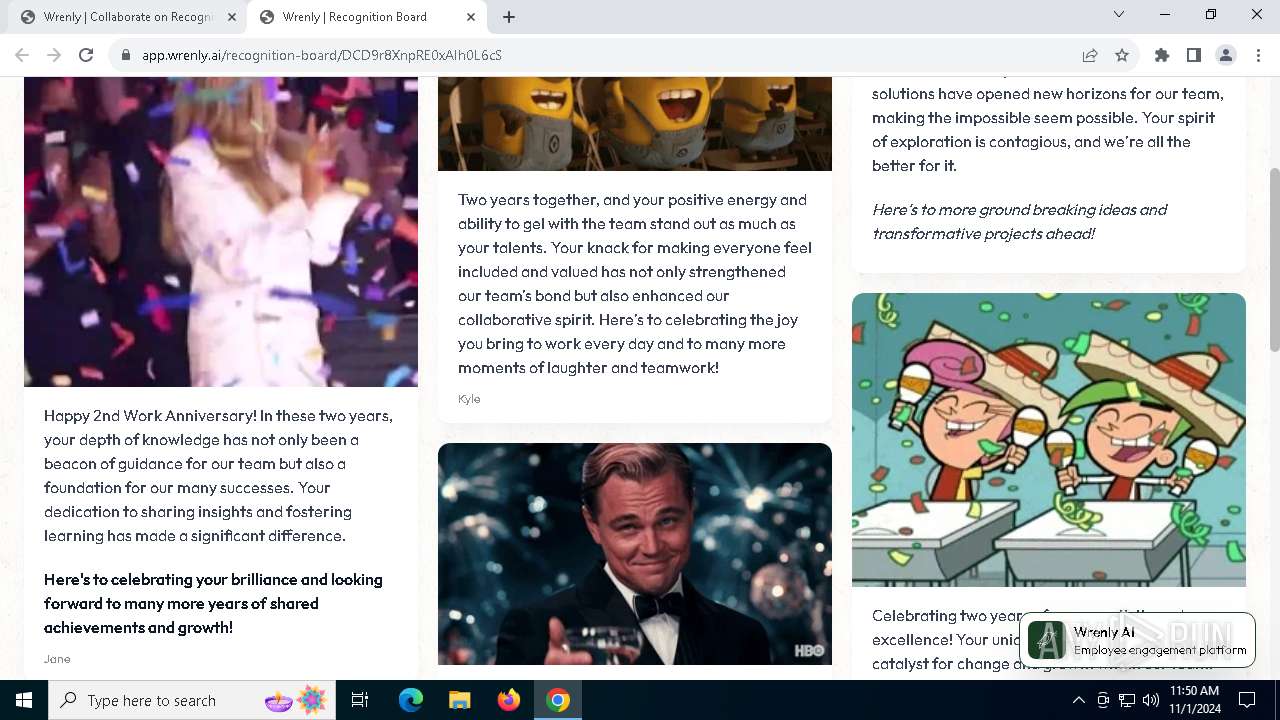Open a new browser tab
The image size is (1280, 720).
pos(509,17)
